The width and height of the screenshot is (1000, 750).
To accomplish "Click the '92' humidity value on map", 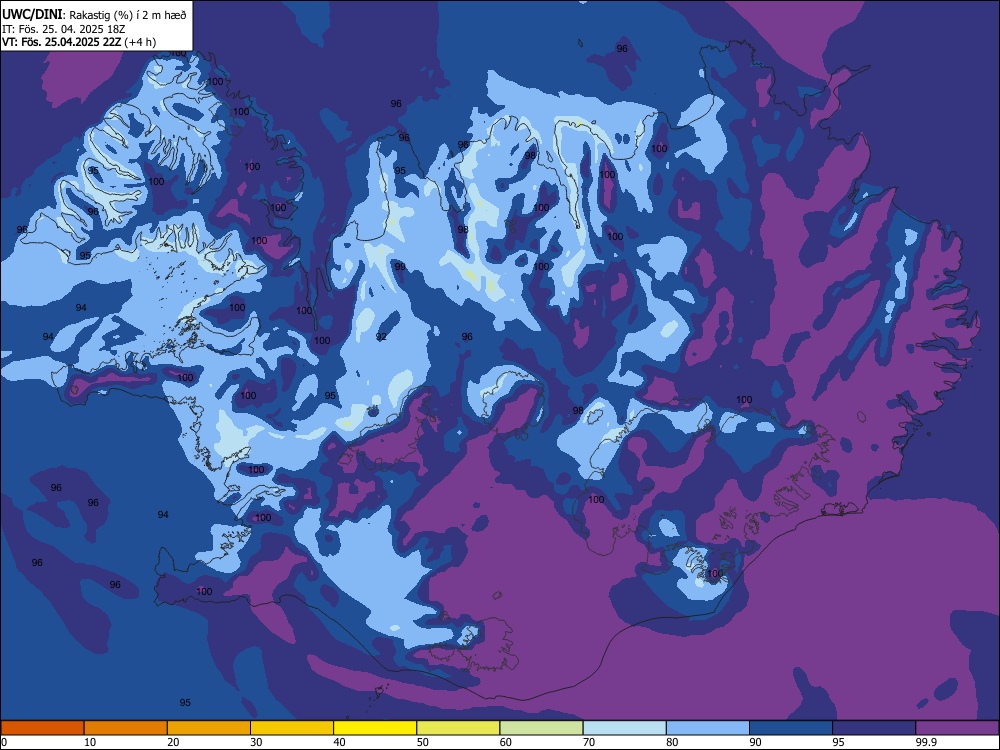I will 381,336.
